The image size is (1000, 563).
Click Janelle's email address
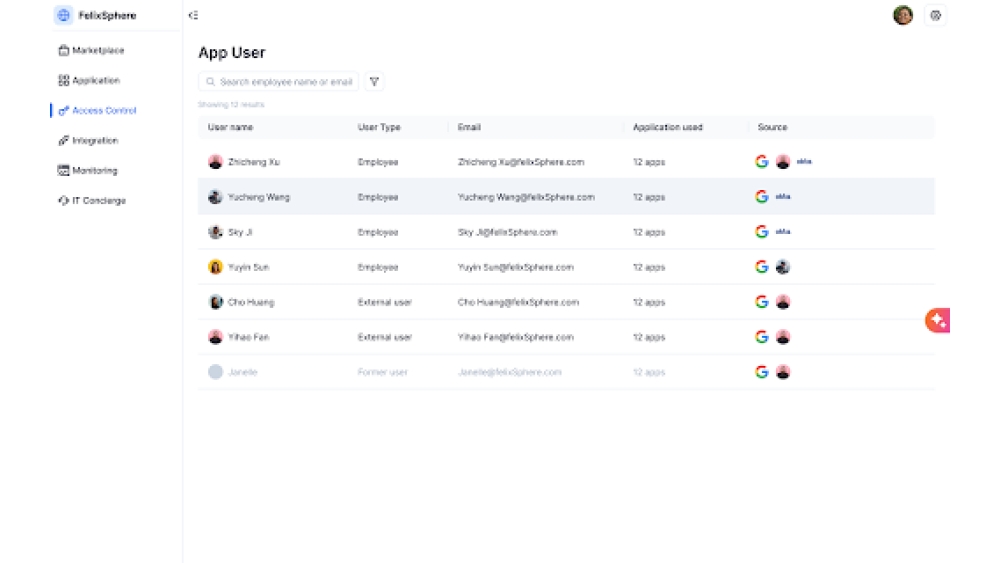[x=510, y=372]
